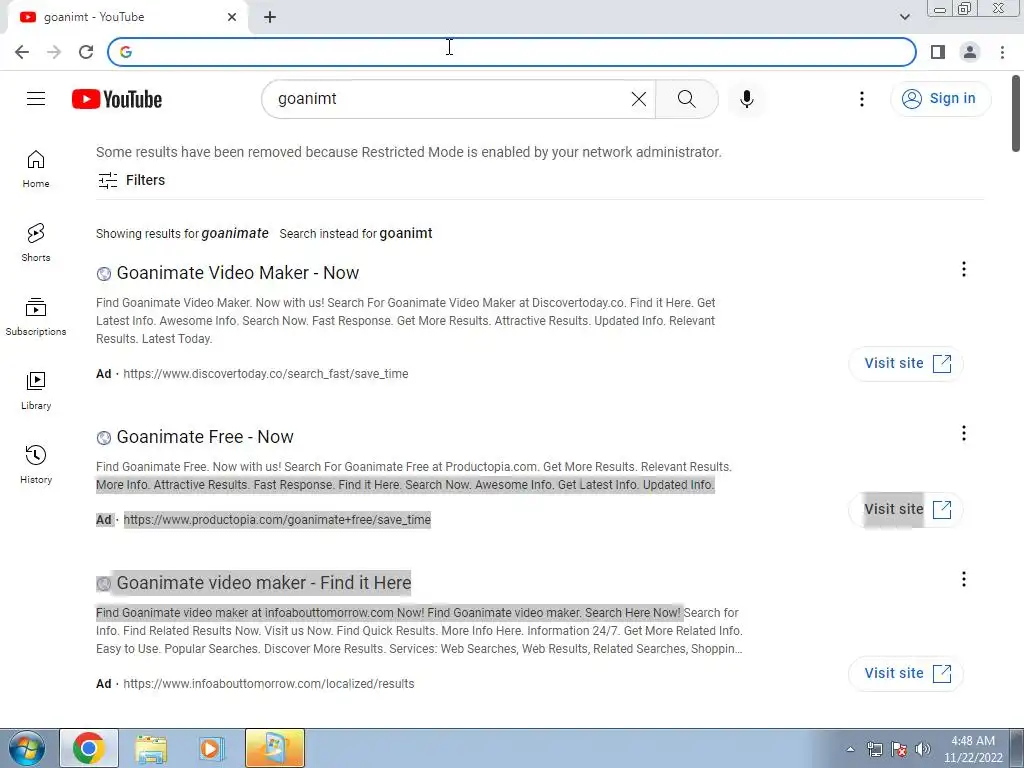This screenshot has height=768, width=1024.
Task: Open Chrome profile avatar
Action: pyautogui.click(x=970, y=52)
